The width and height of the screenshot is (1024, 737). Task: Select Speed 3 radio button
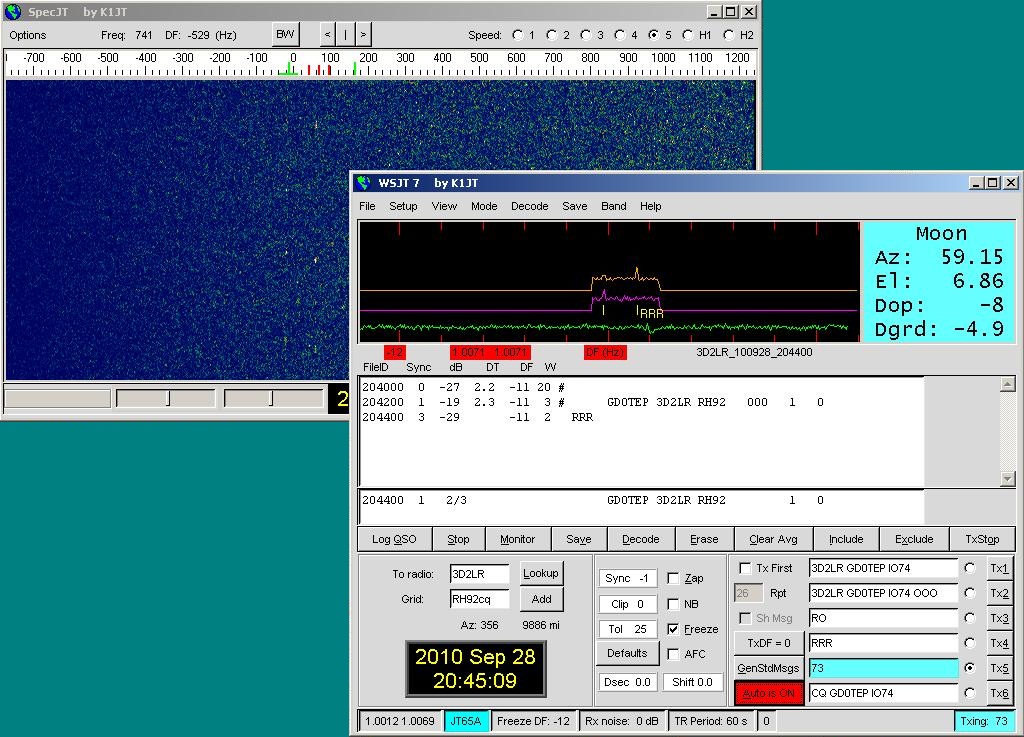pyautogui.click(x=587, y=35)
